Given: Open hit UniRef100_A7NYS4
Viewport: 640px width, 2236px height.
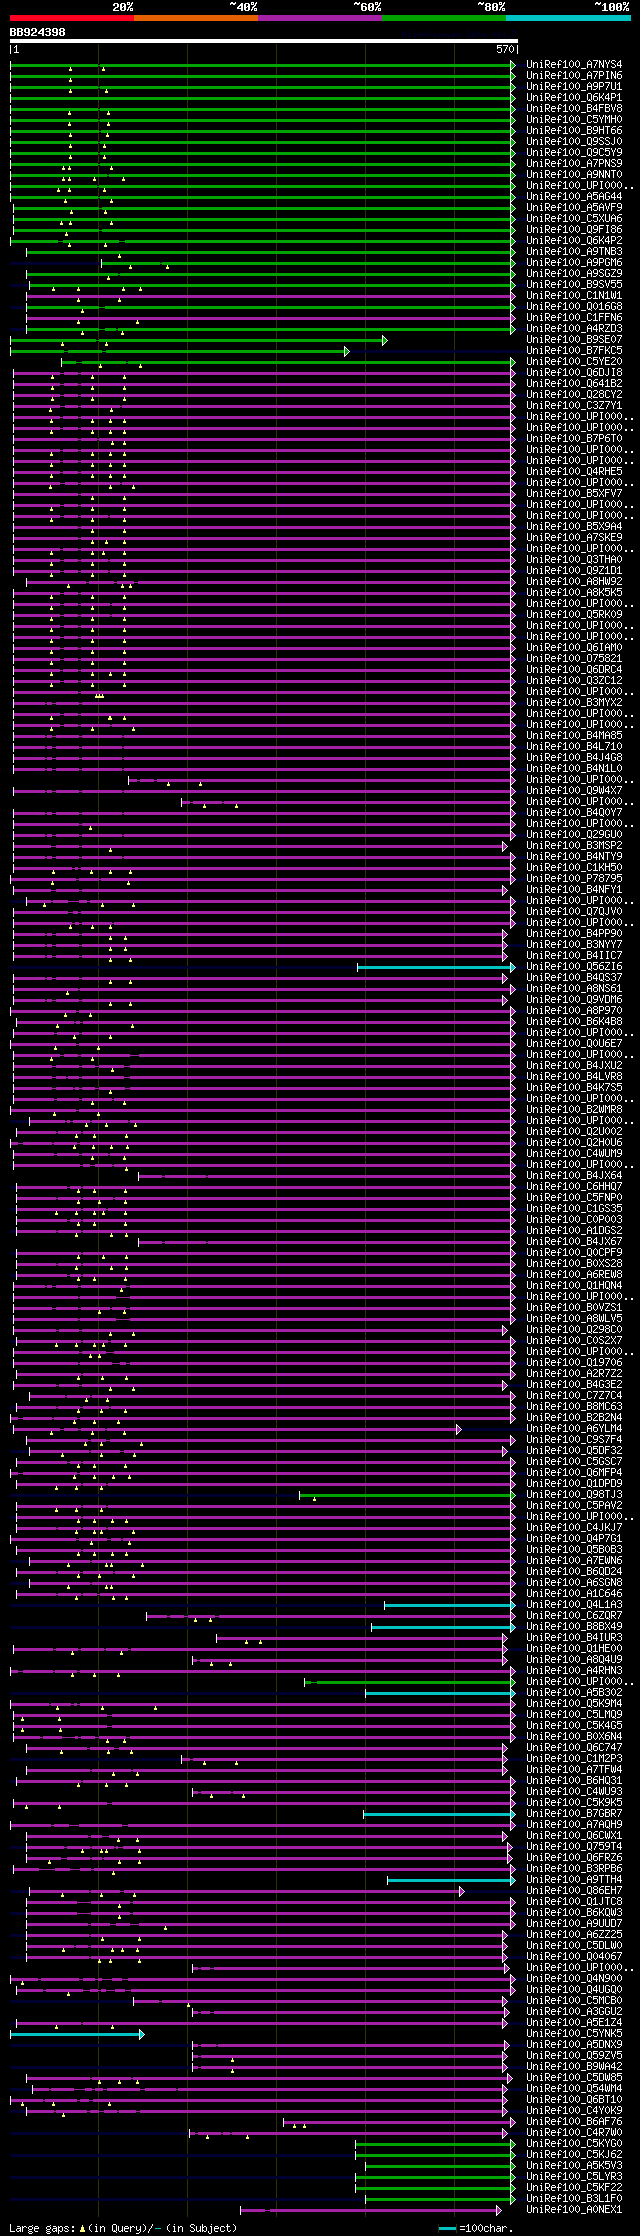Looking at the screenshot, I should tap(574, 65).
